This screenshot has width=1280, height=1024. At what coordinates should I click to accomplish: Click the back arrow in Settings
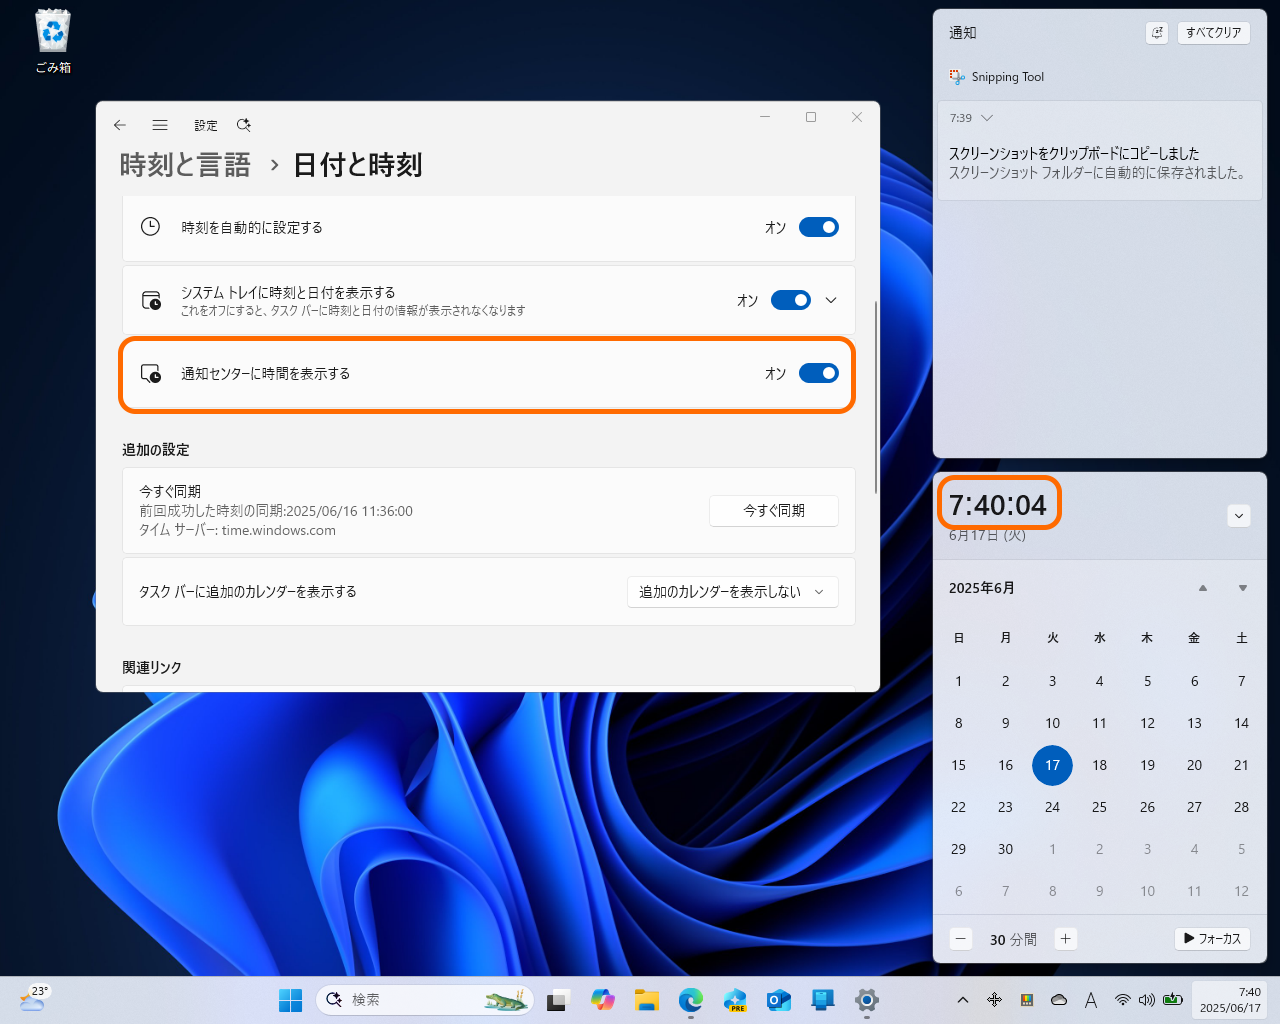click(x=120, y=125)
